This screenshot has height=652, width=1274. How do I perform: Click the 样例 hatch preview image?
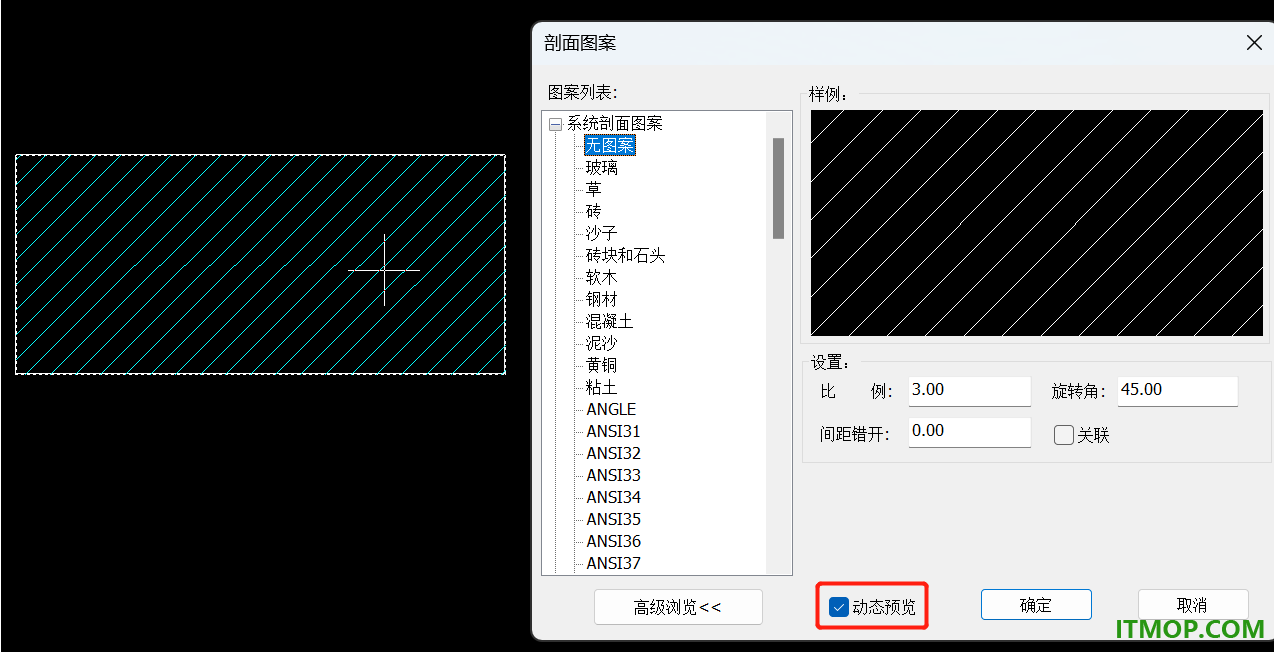[1036, 223]
